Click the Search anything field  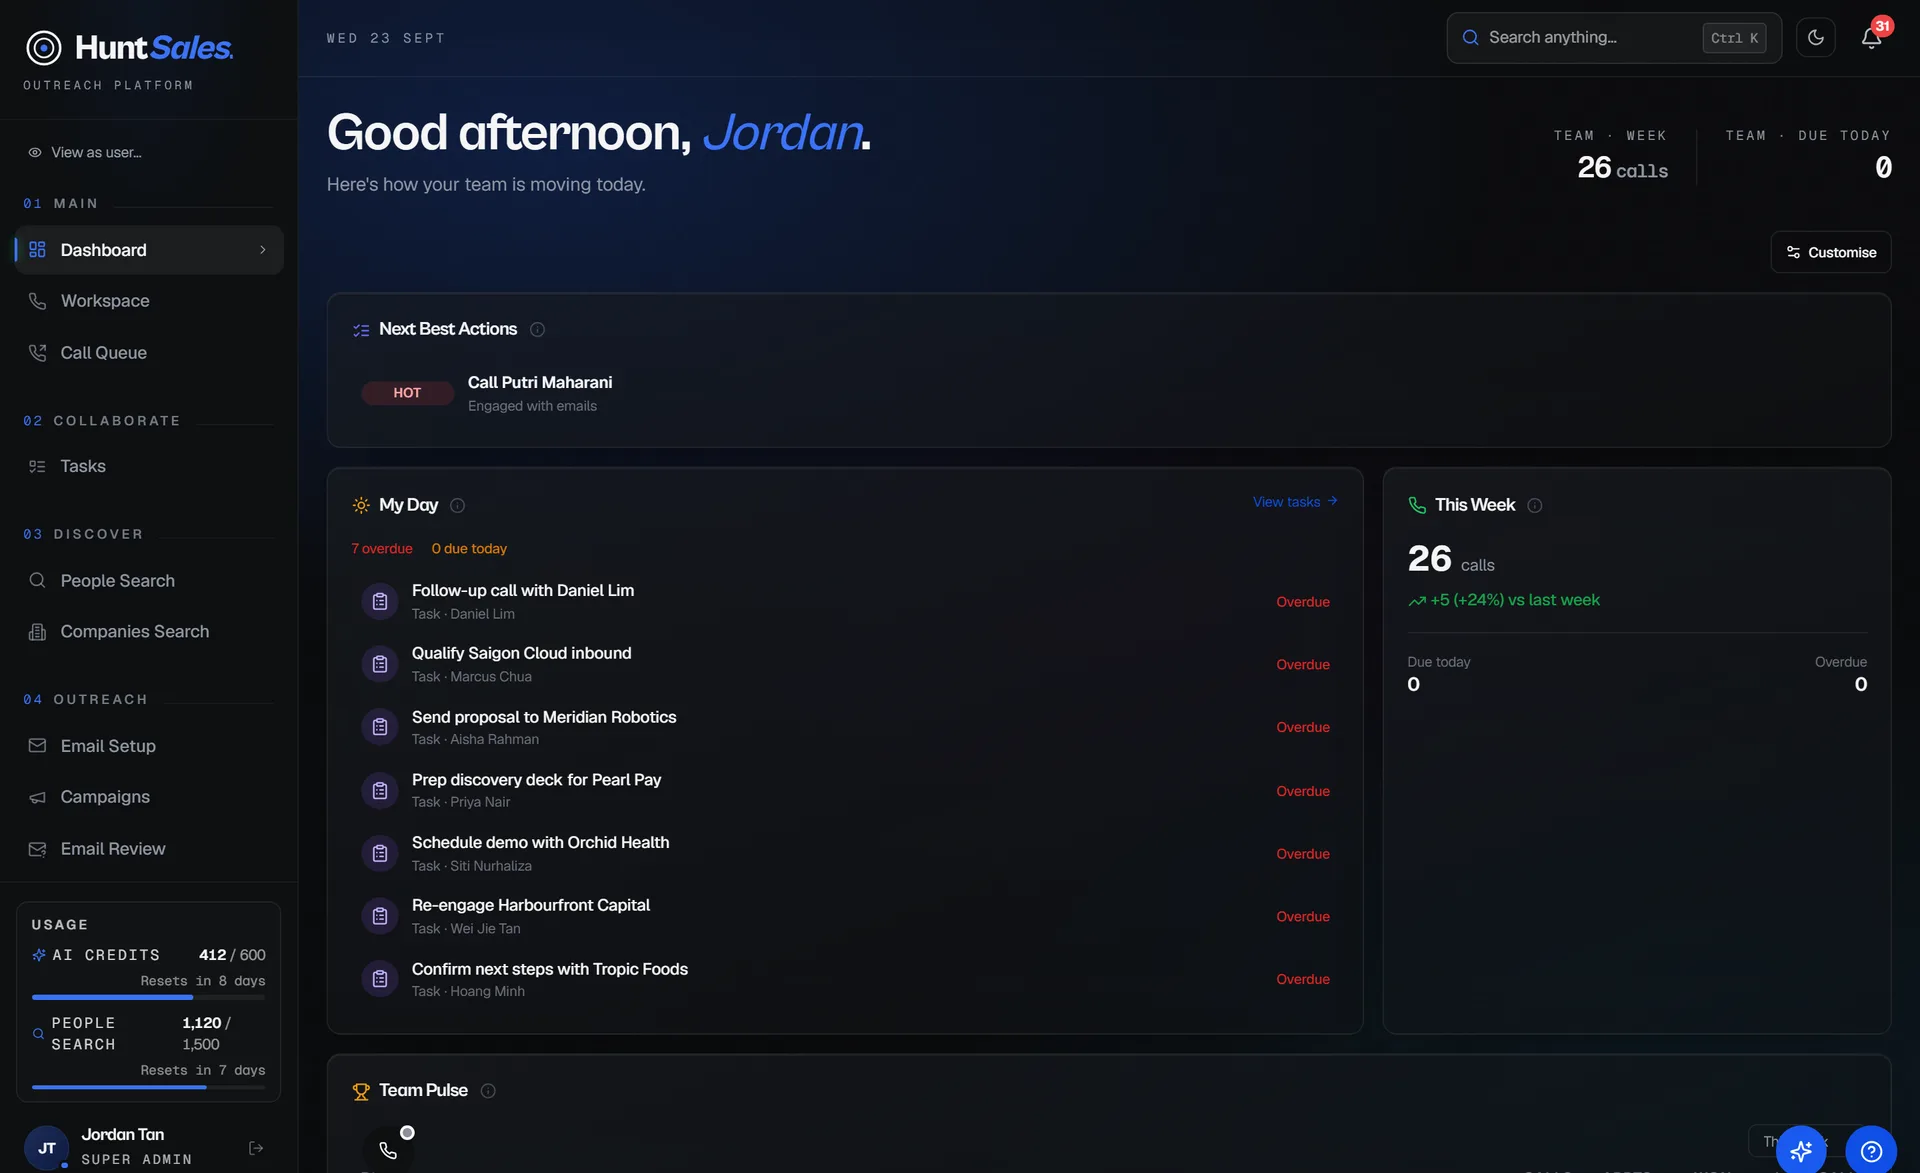1613,38
